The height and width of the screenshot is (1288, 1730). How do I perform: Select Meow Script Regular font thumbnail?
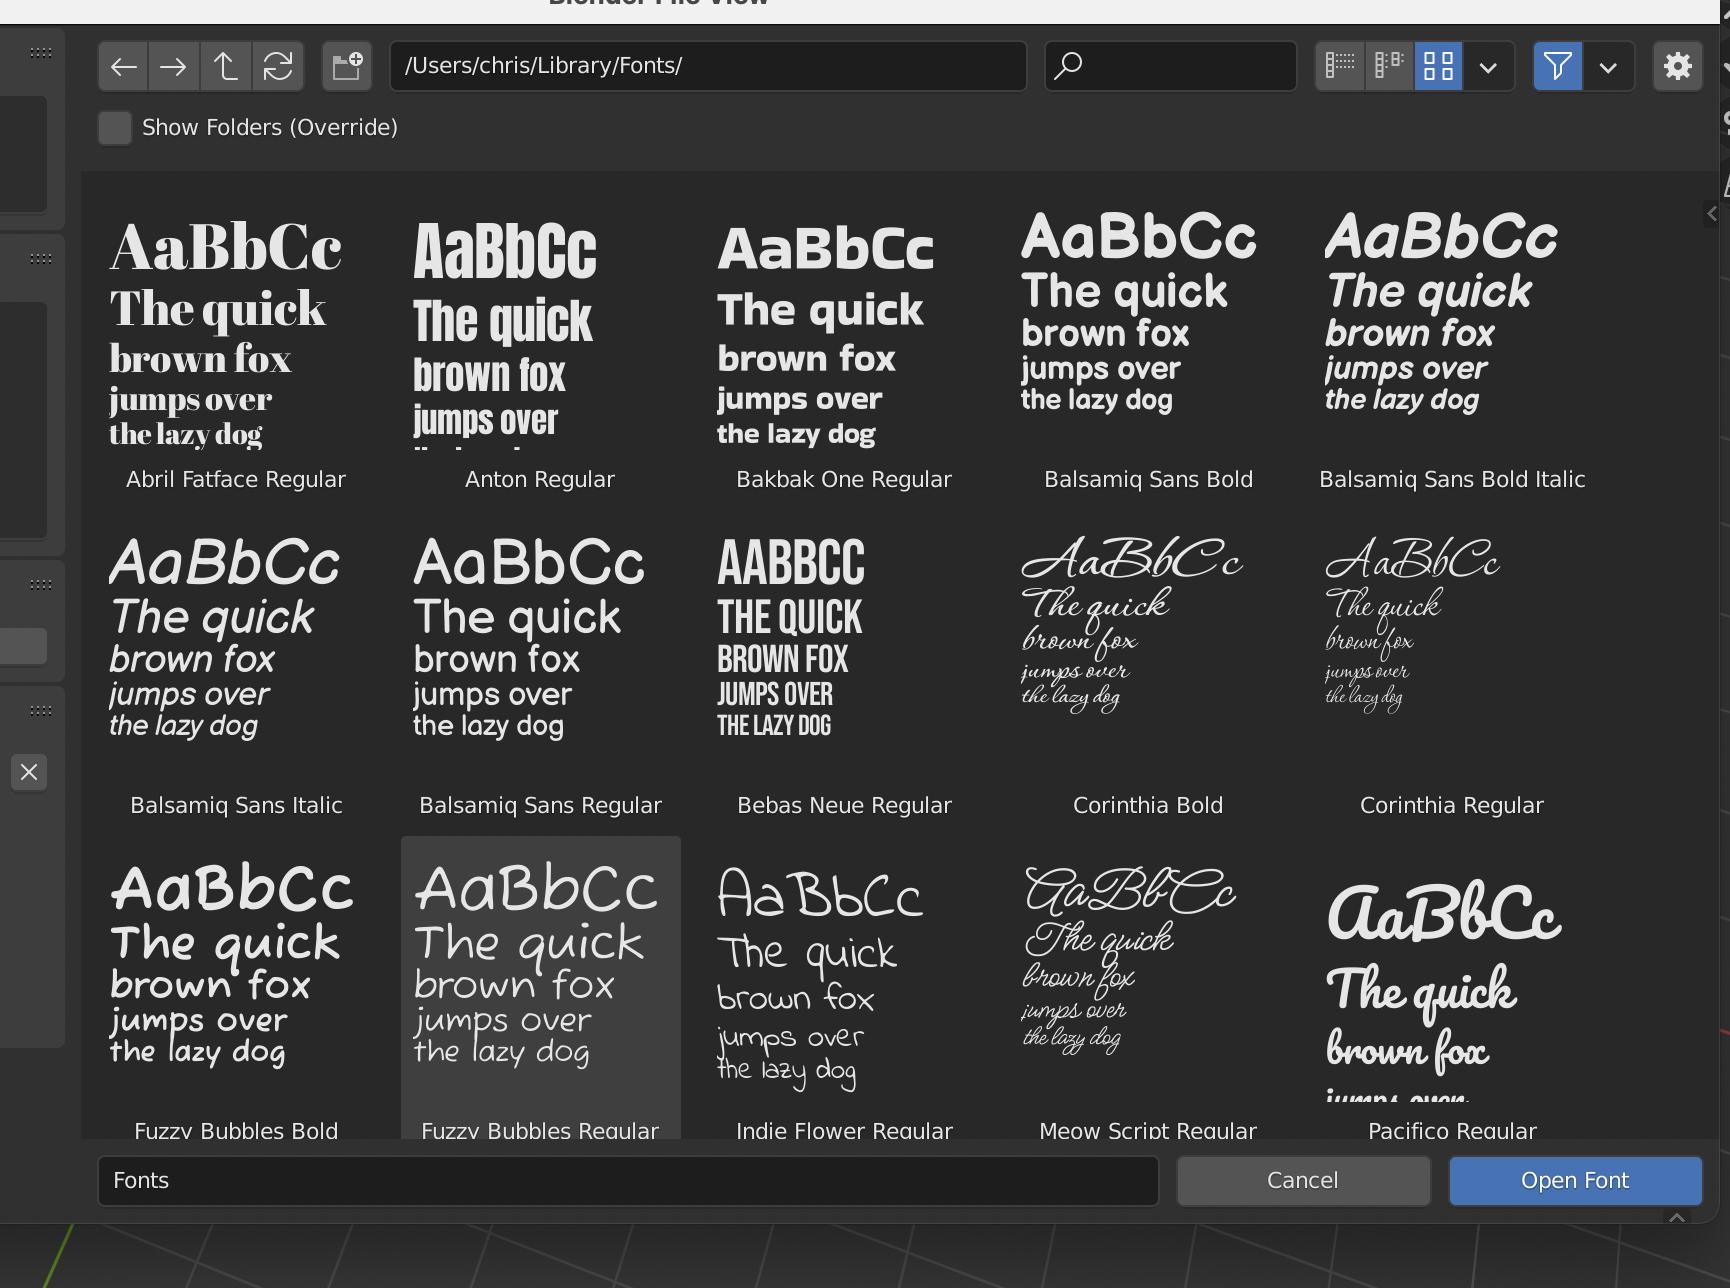tap(1148, 985)
